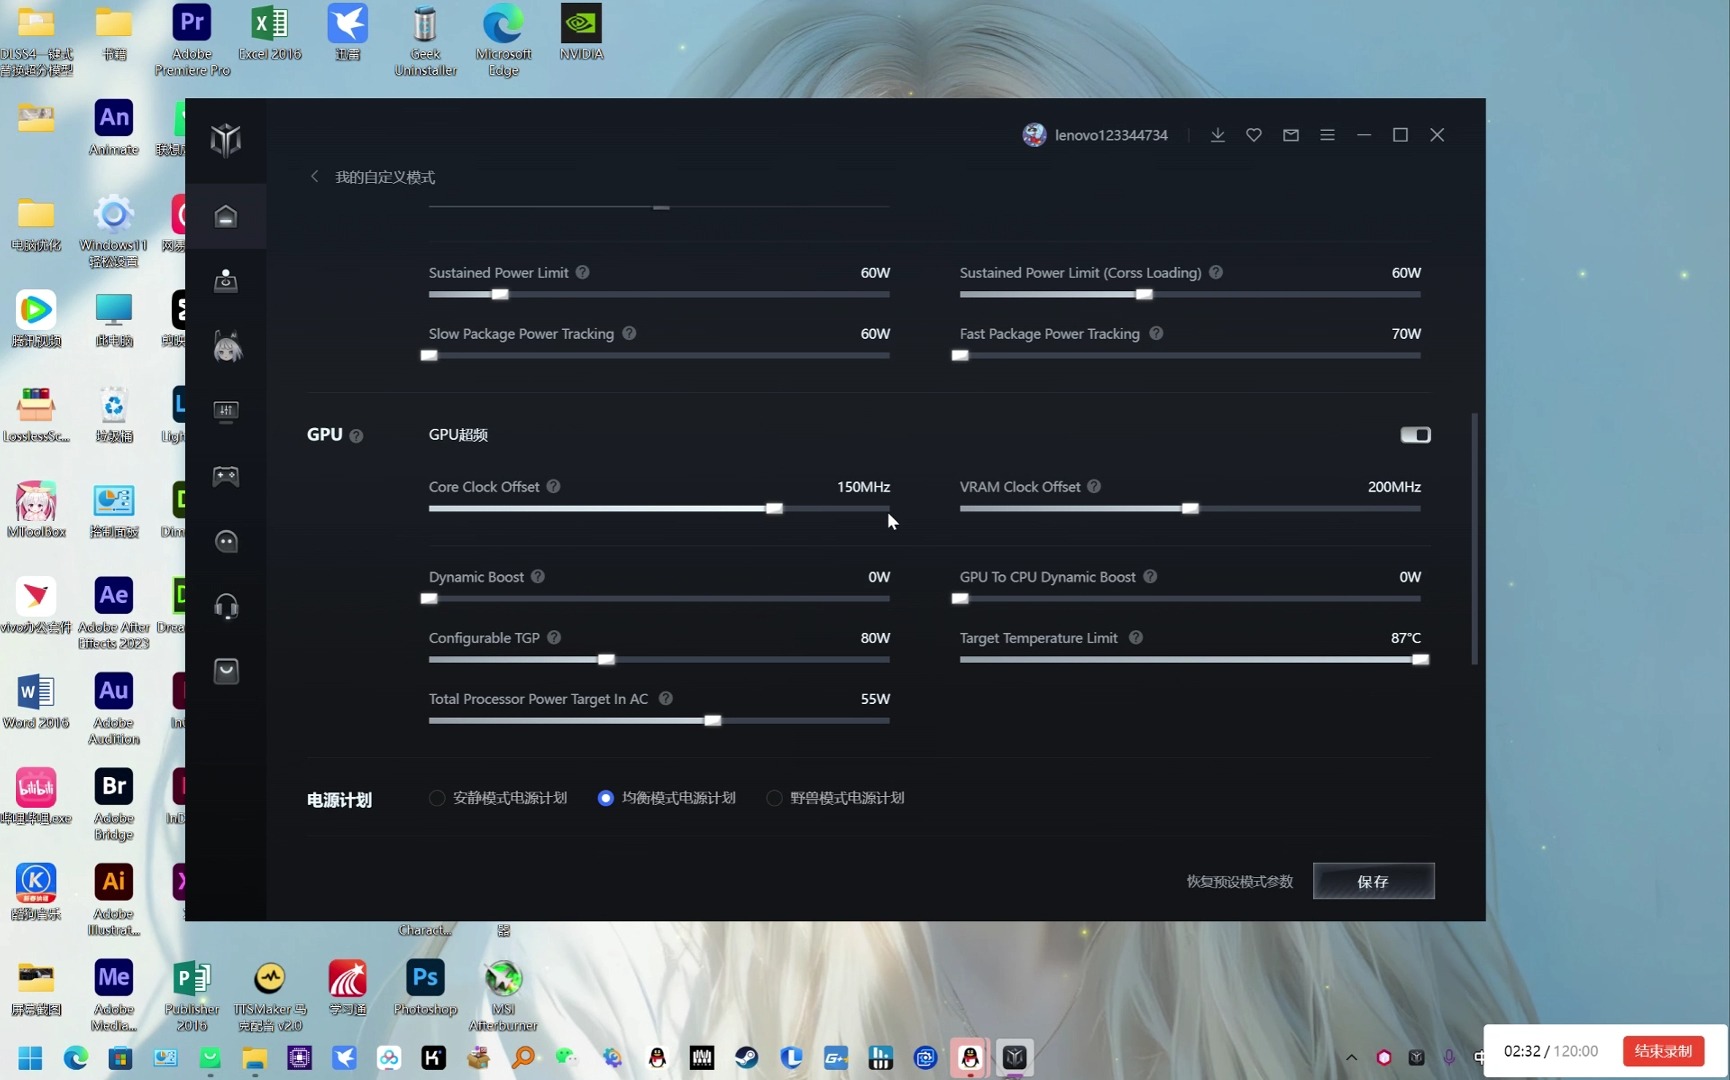Toggle the GPU超频 switch
The height and width of the screenshot is (1080, 1730).
coord(1415,435)
